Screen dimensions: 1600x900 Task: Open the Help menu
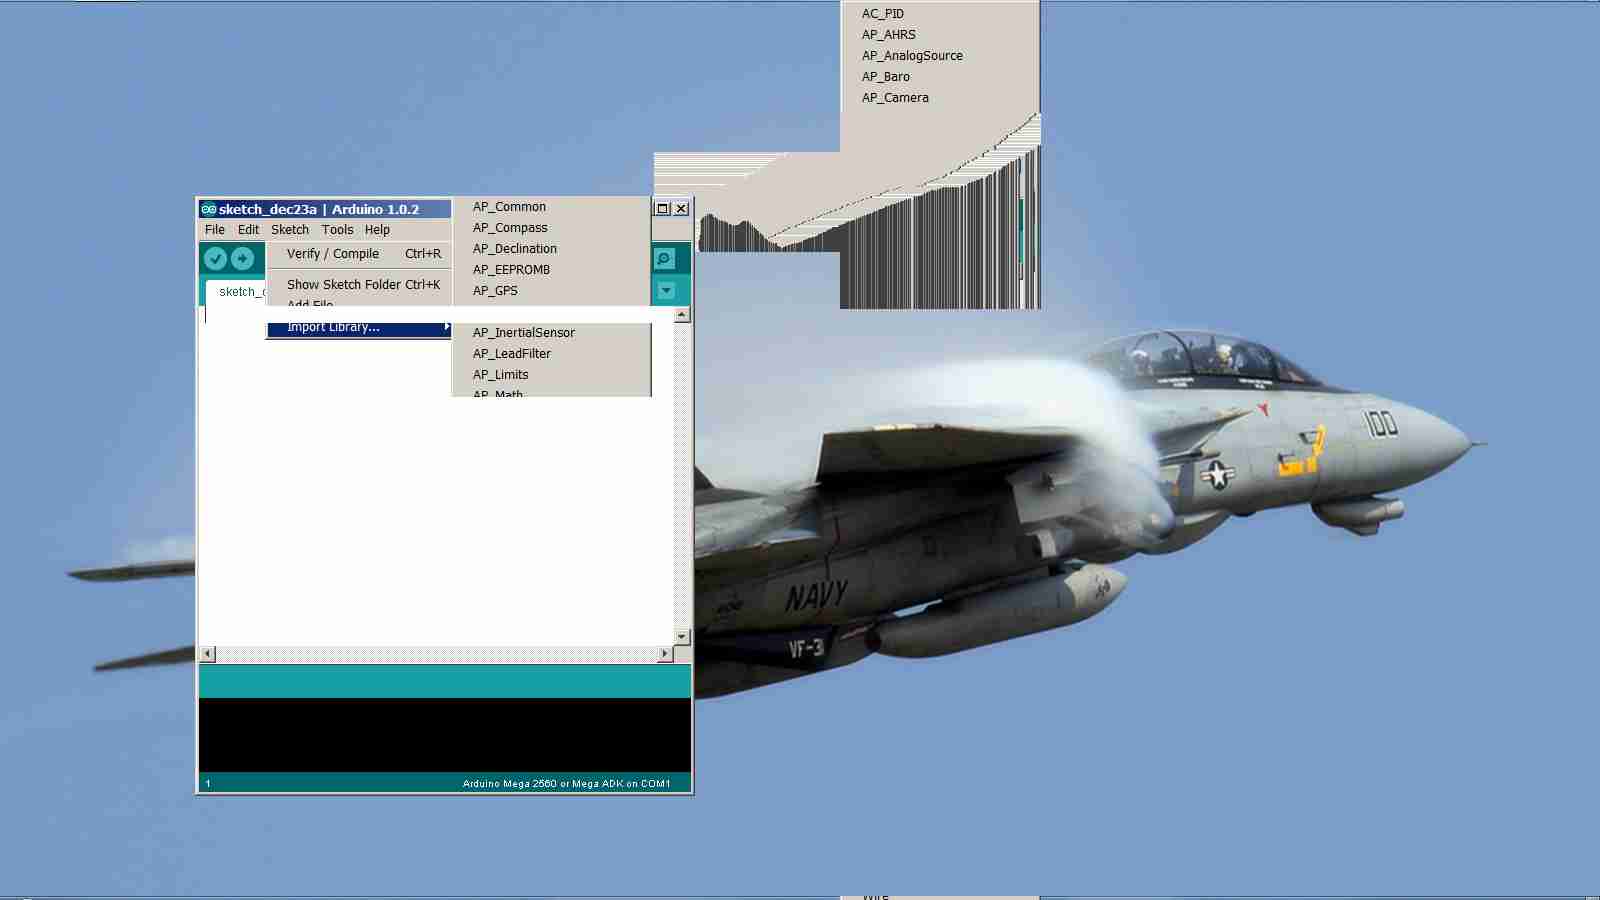tap(377, 230)
